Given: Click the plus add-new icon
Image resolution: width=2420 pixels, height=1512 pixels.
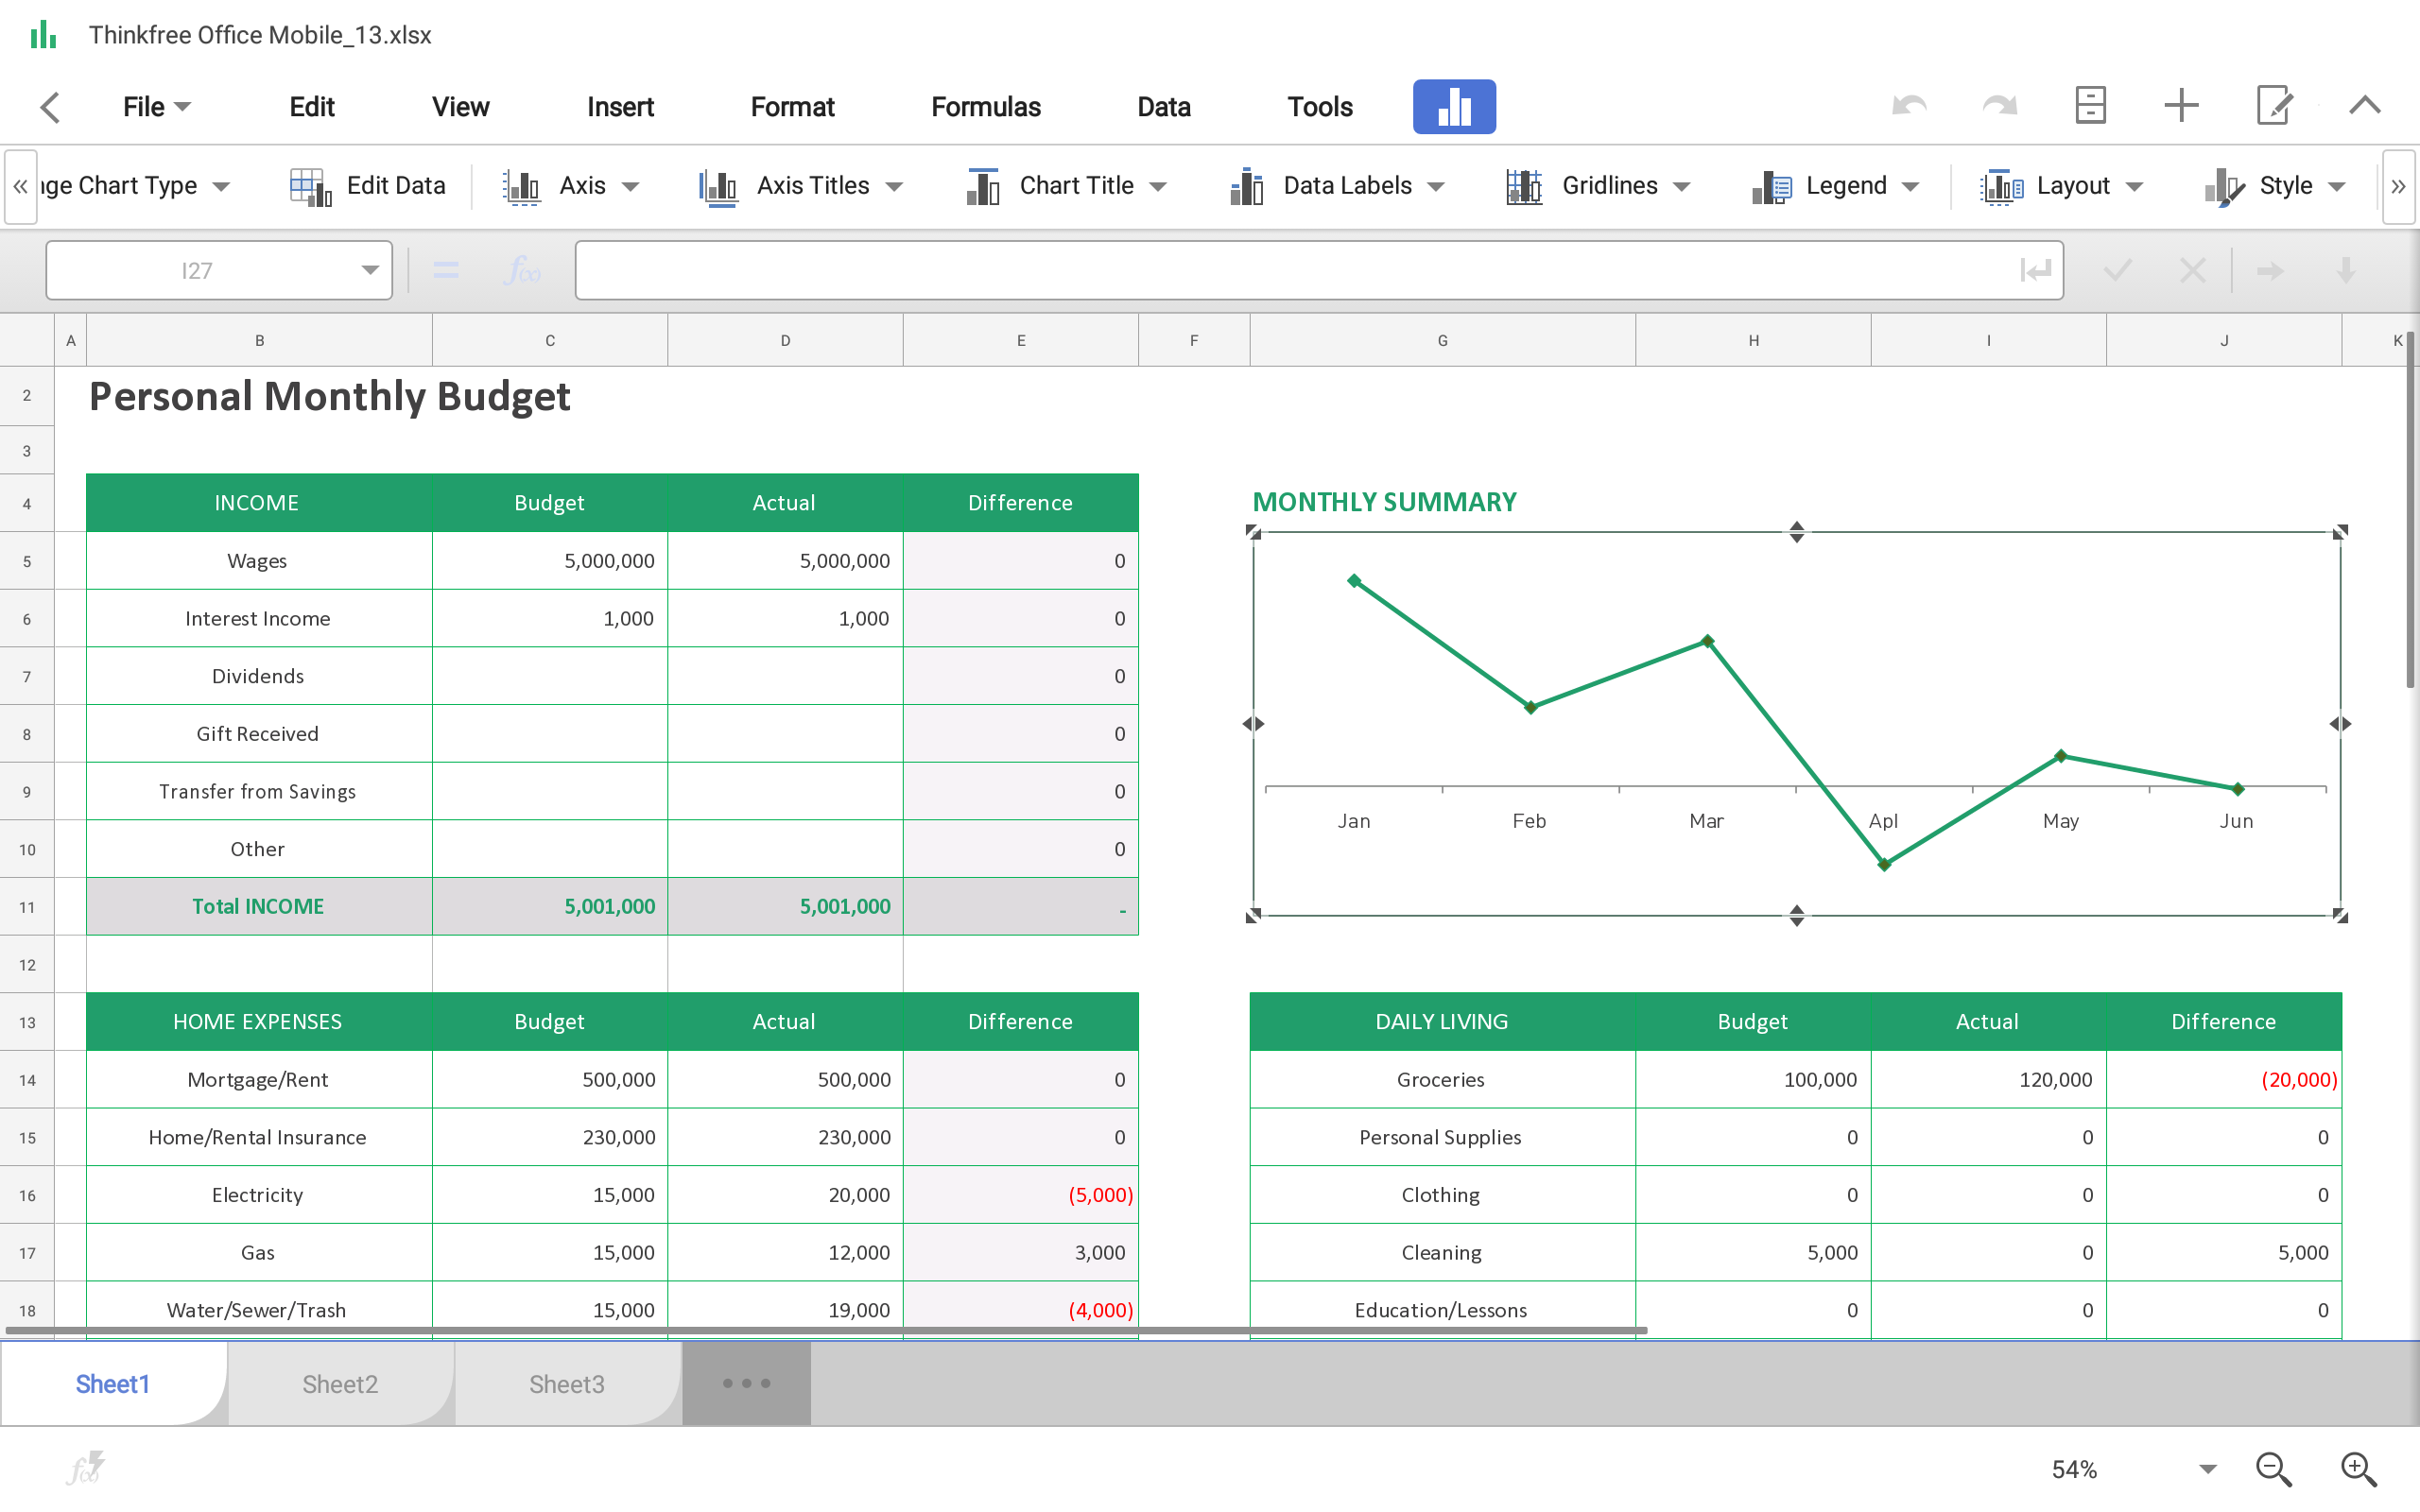Looking at the screenshot, I should click(x=2181, y=106).
